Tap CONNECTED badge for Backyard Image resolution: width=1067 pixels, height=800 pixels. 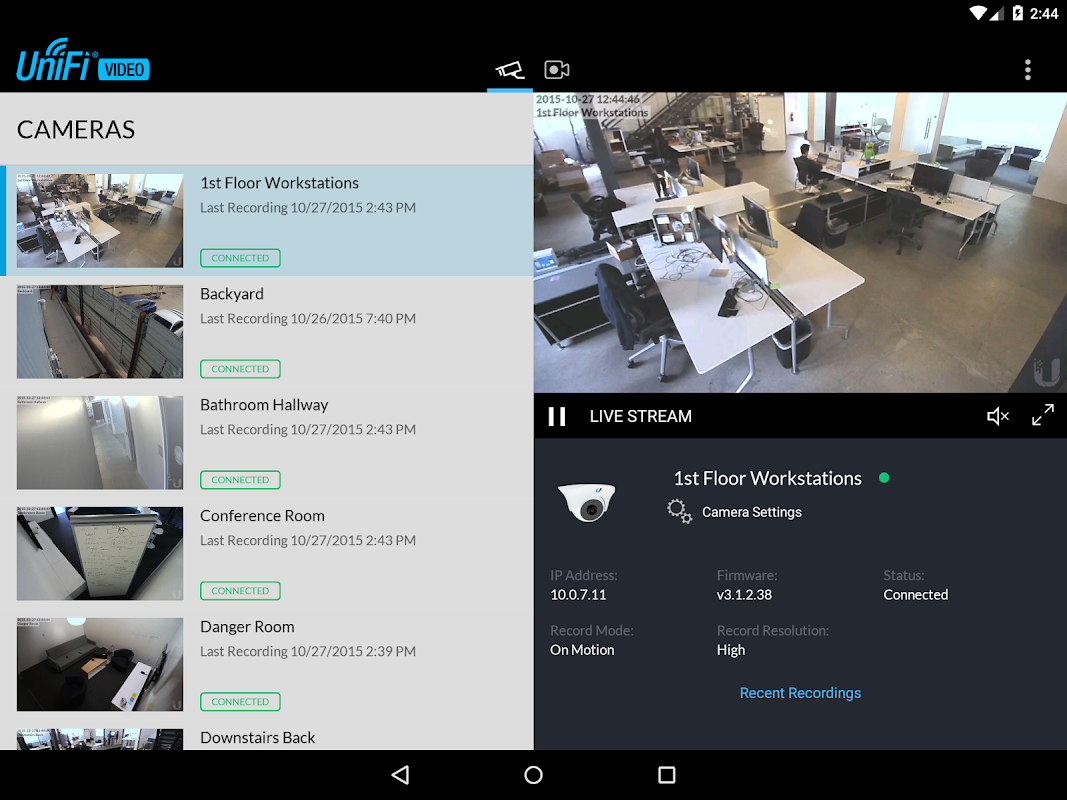pos(240,369)
